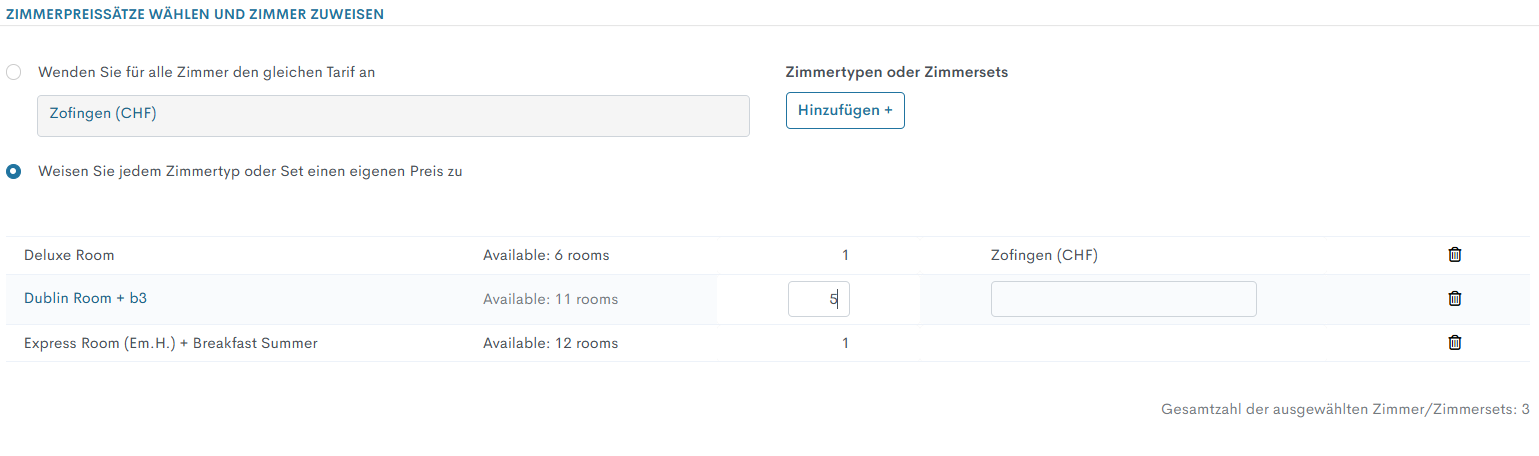Image resolution: width=1539 pixels, height=456 pixels.
Task: Click the Deluxe Room quantity value
Action: pos(845,255)
